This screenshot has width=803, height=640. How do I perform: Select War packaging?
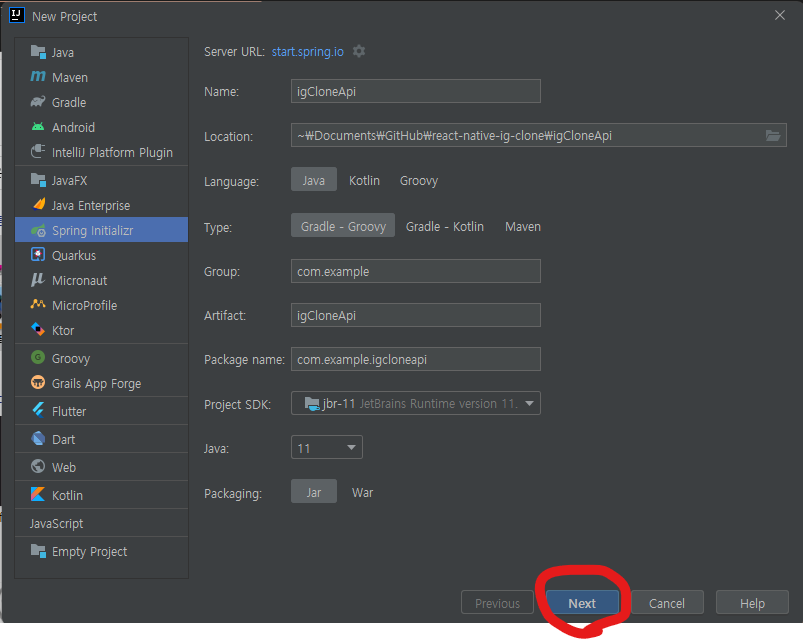pos(363,493)
